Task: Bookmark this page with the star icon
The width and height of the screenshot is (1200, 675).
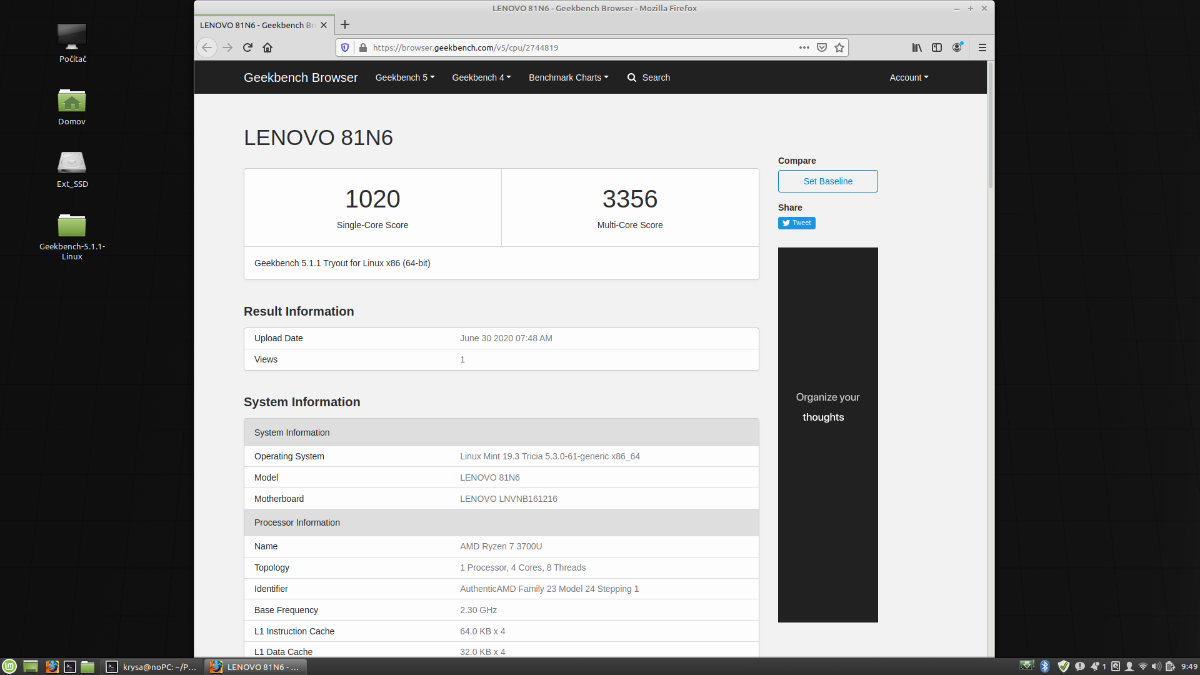Action: (x=839, y=47)
